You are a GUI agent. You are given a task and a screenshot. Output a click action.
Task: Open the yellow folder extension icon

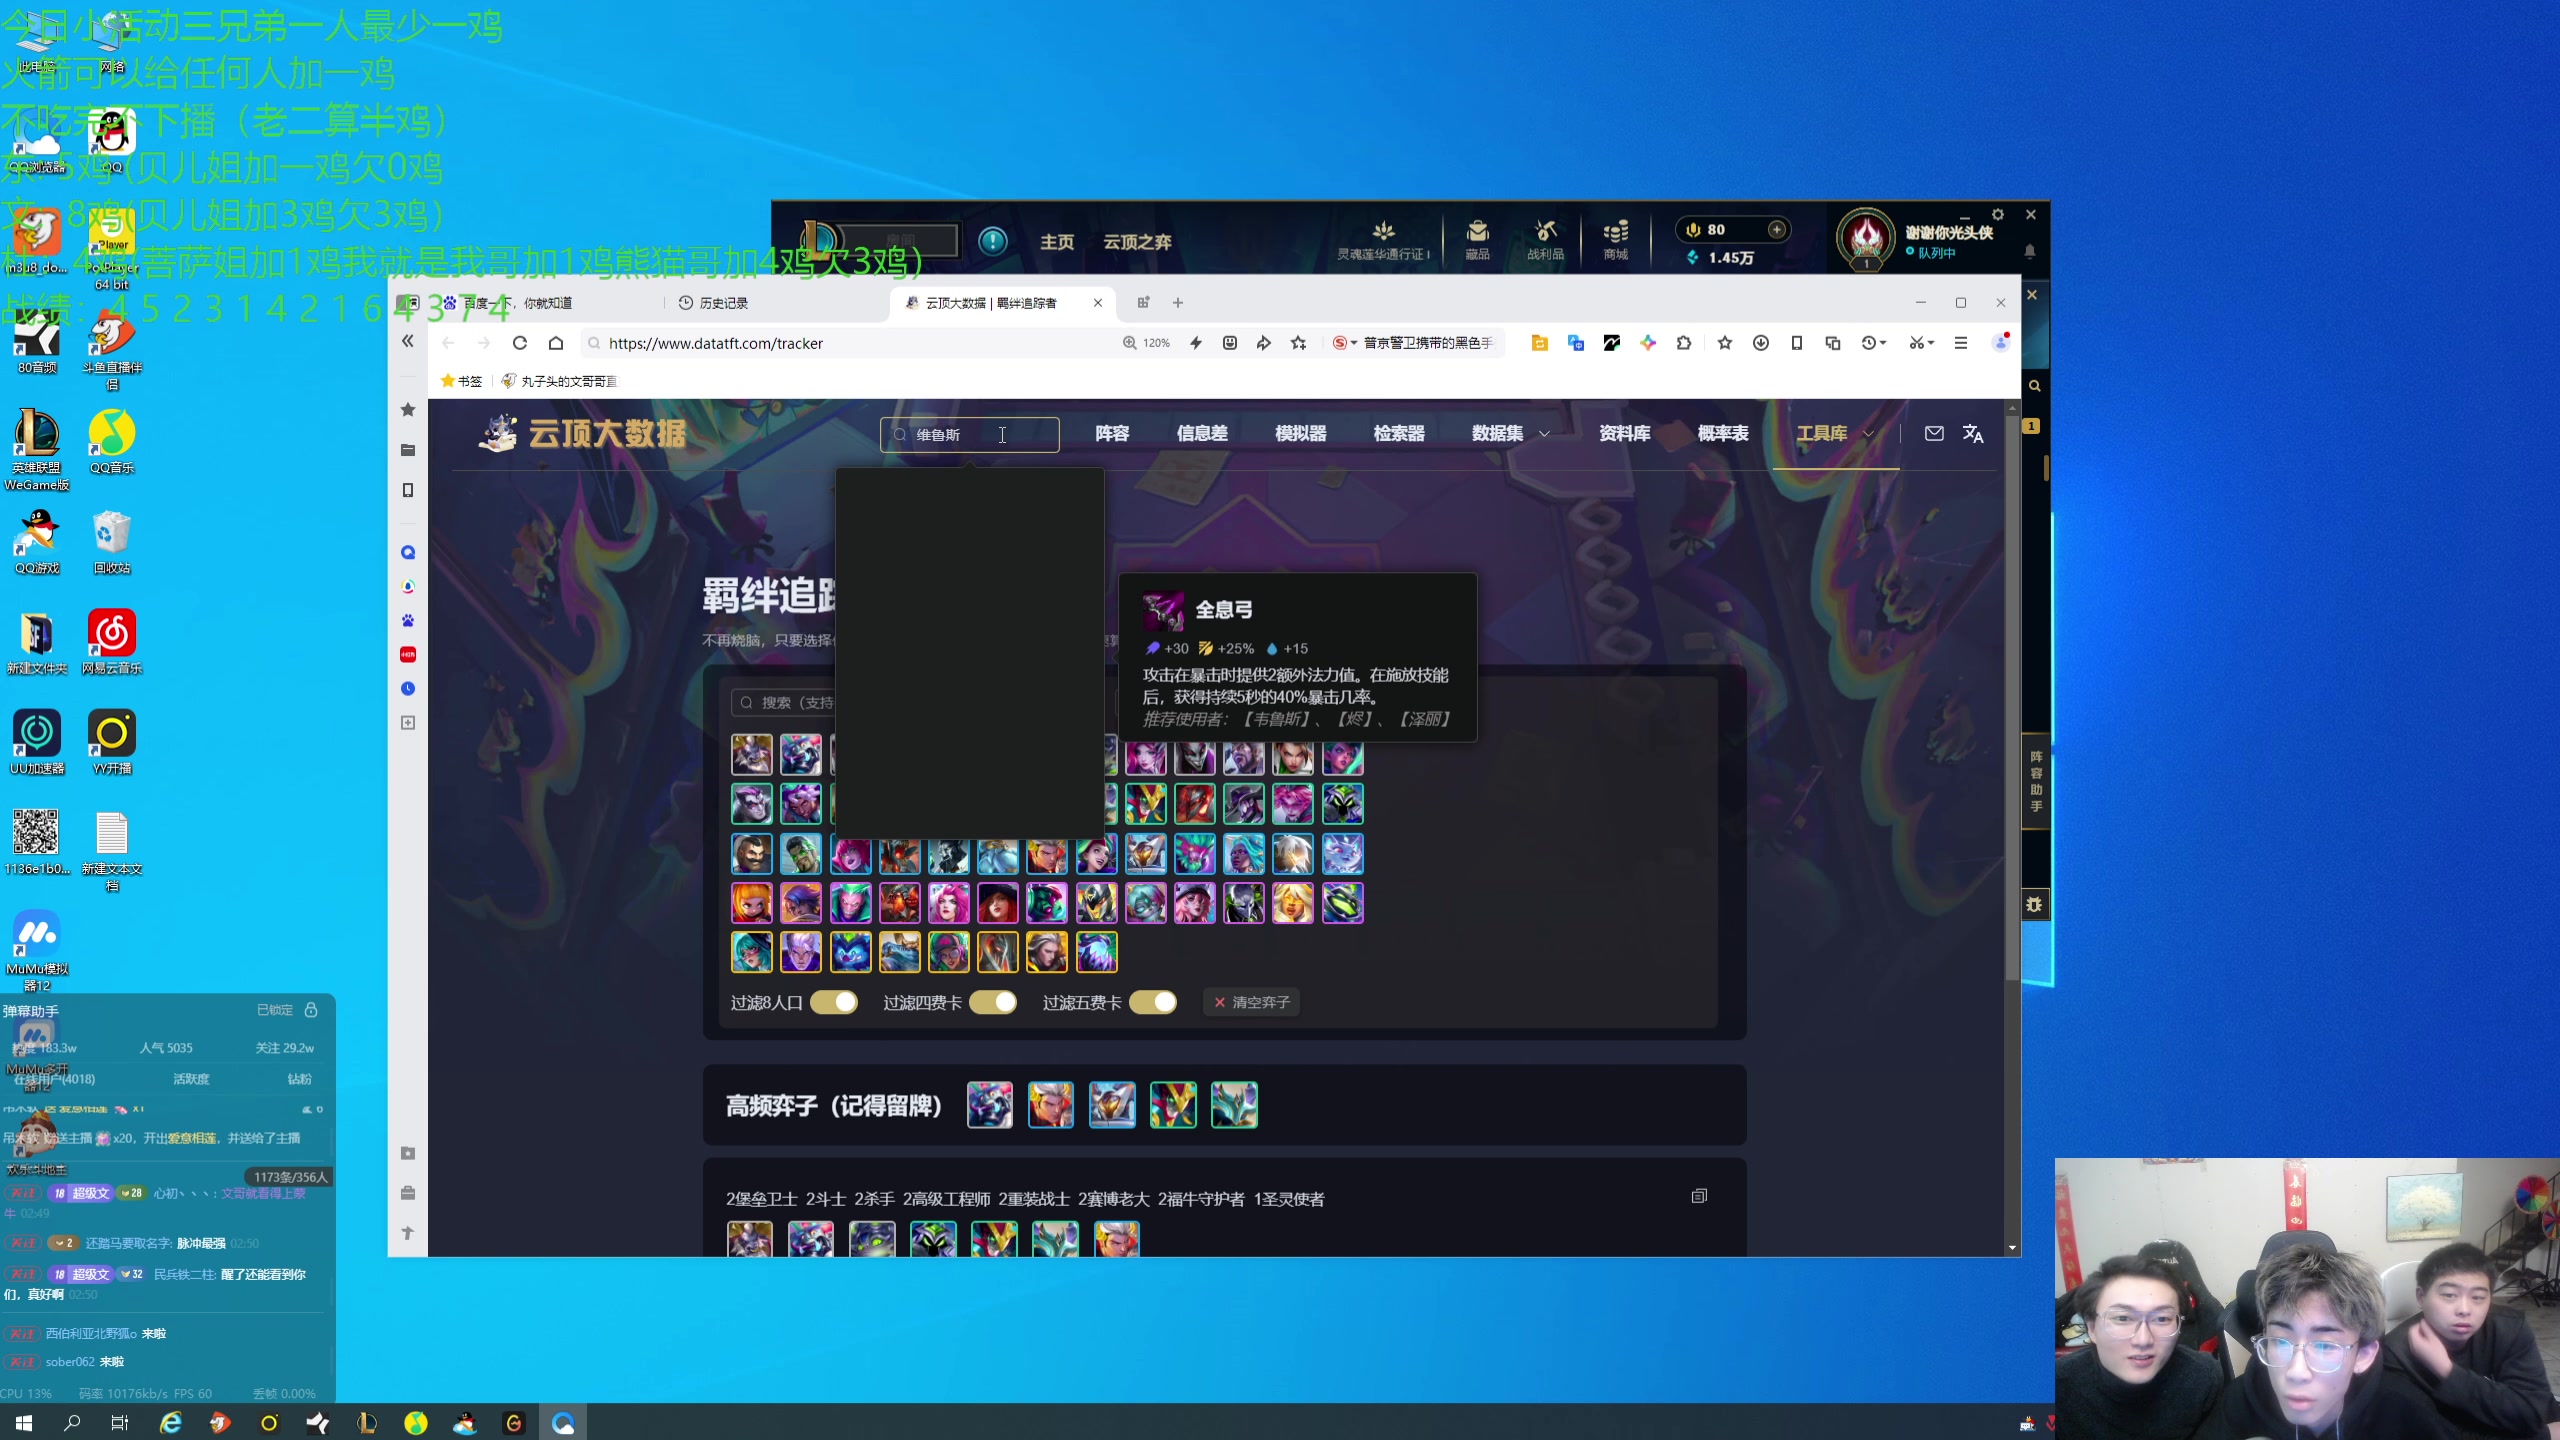(x=1540, y=343)
